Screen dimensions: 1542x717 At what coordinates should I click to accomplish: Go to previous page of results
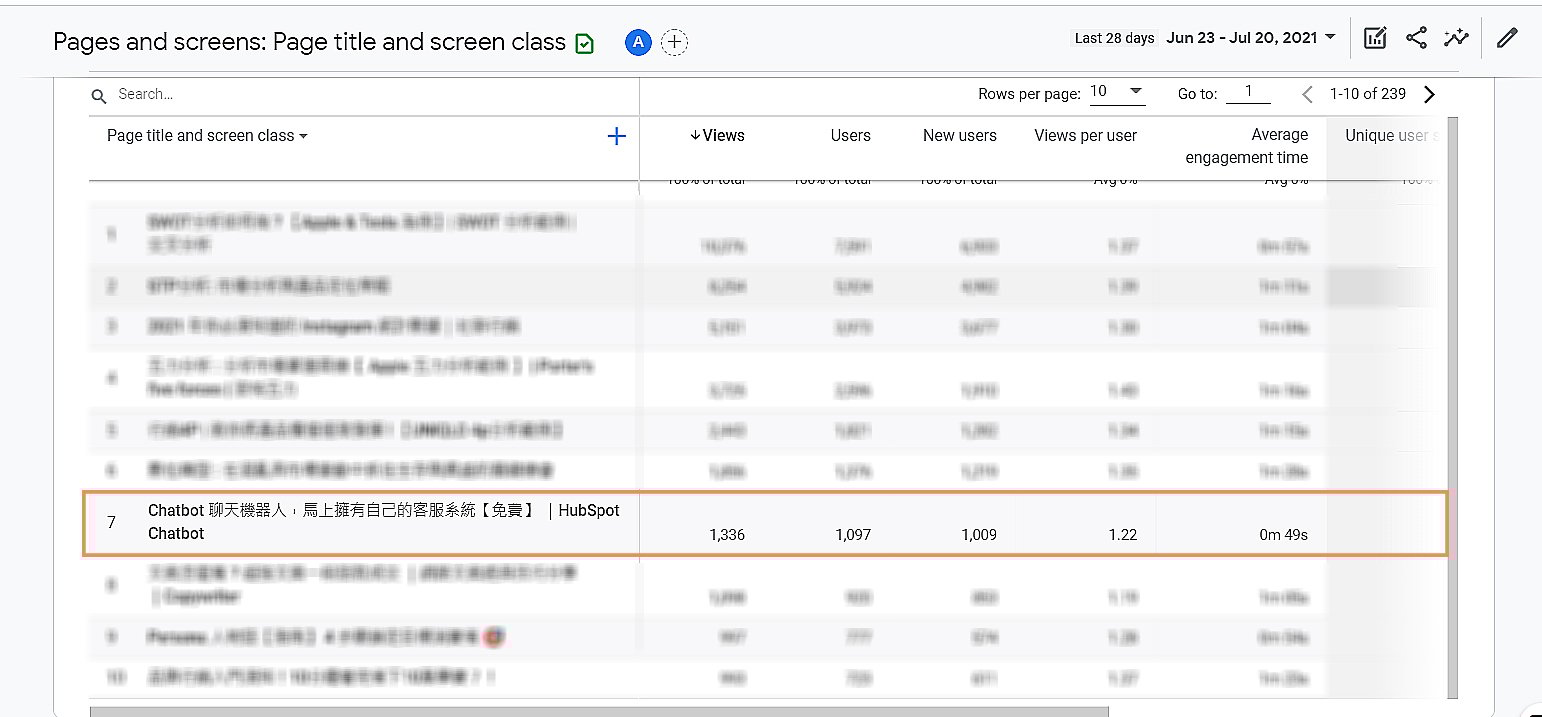pyautogui.click(x=1307, y=94)
